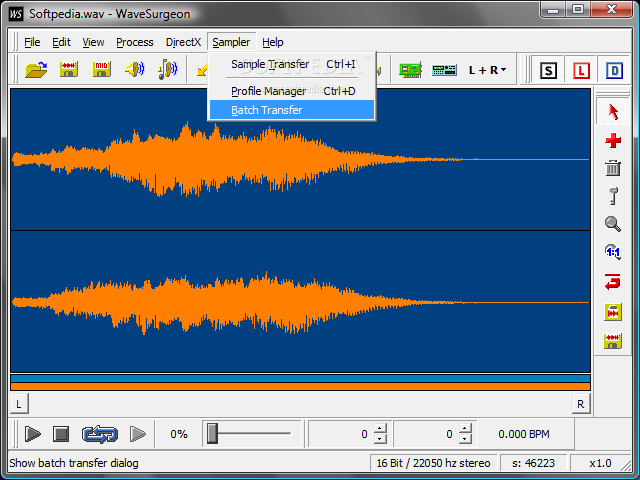
Task: Click the WS application icon in title bar
Action: 16,14
